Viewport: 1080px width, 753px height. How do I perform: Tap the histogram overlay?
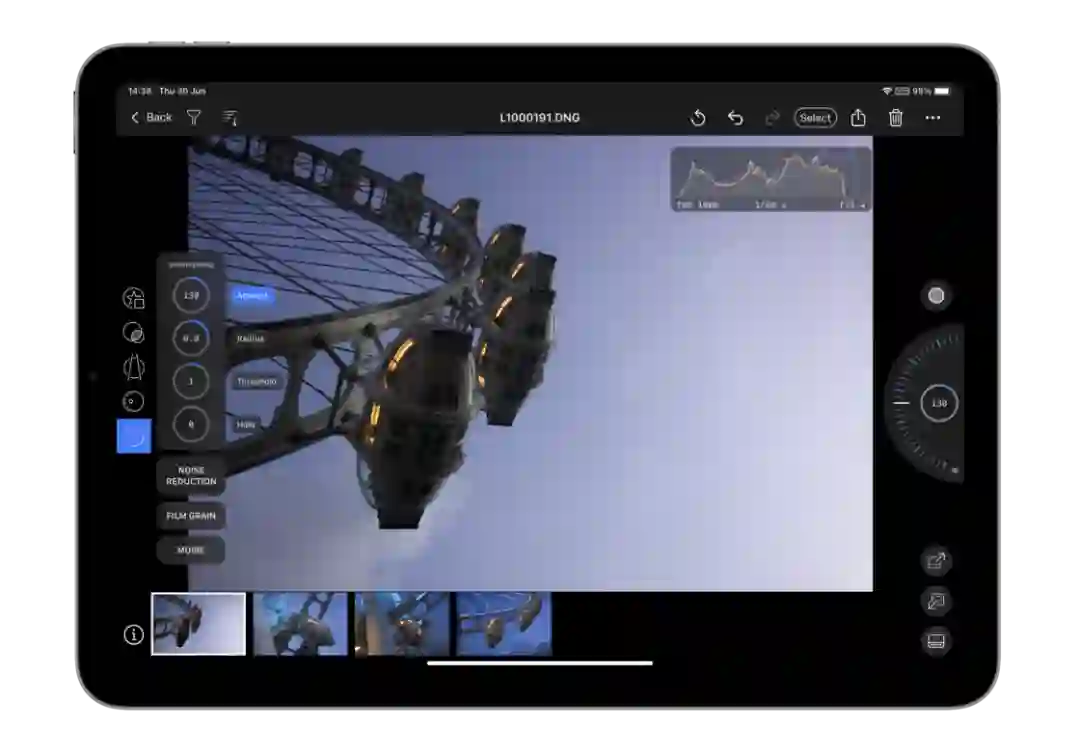point(771,178)
